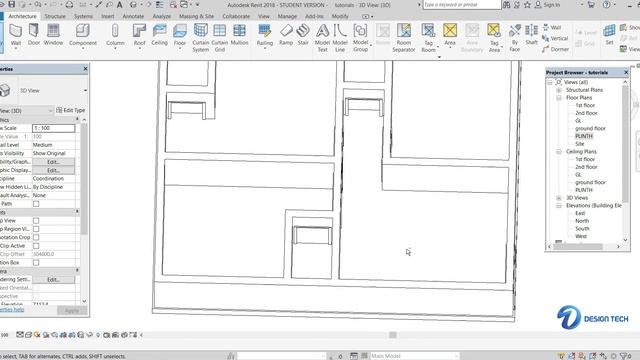Choose the Component tool
The height and width of the screenshot is (360, 640).
pyautogui.click(x=83, y=36)
